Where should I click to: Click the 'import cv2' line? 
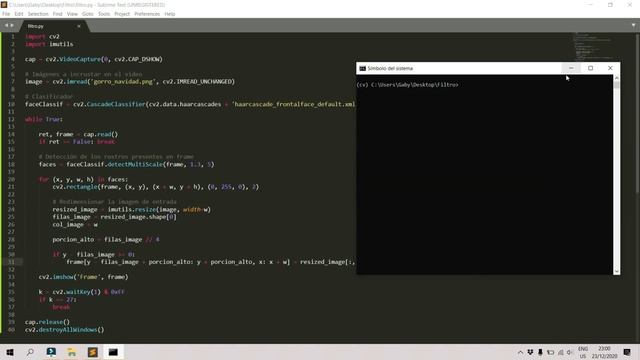pos(42,36)
